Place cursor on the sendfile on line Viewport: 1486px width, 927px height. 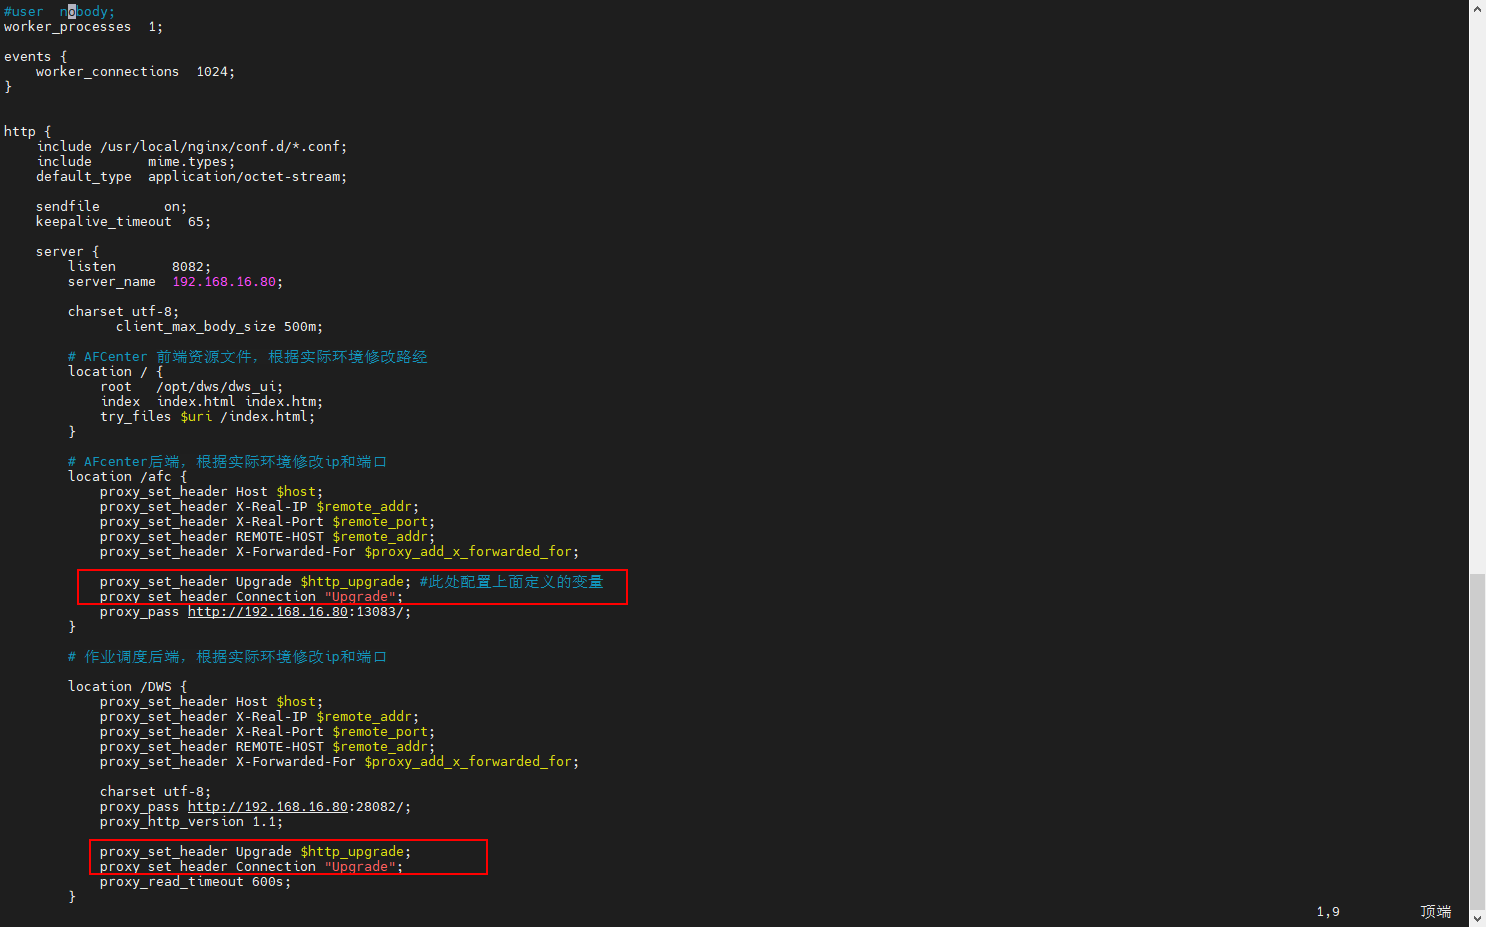point(110,207)
